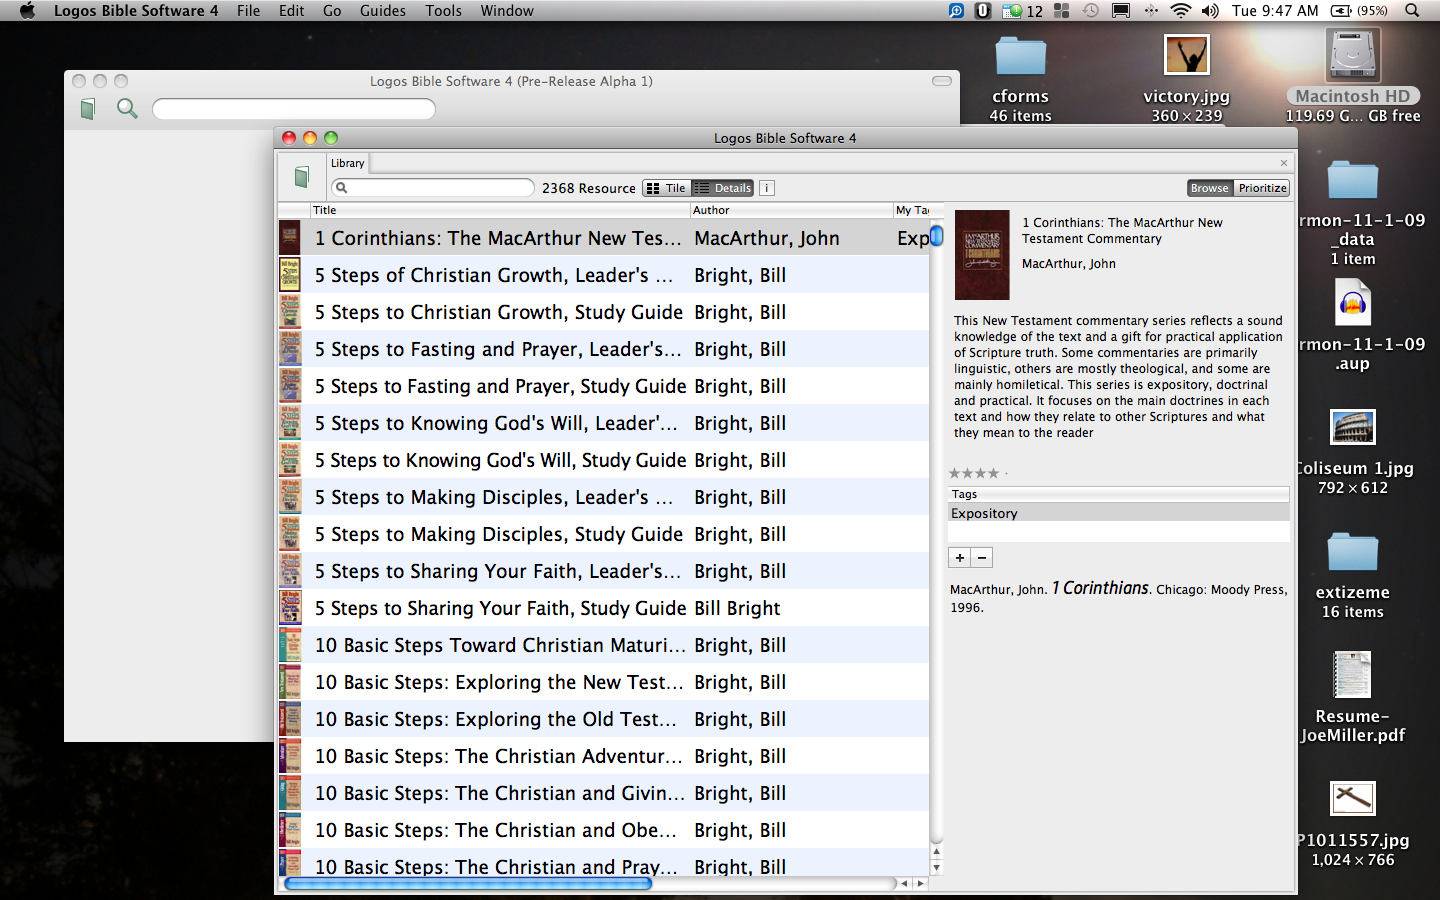Select row '5 Steps to Knowing God's Will, Study Guide'
The height and width of the screenshot is (900, 1440).
point(604,460)
